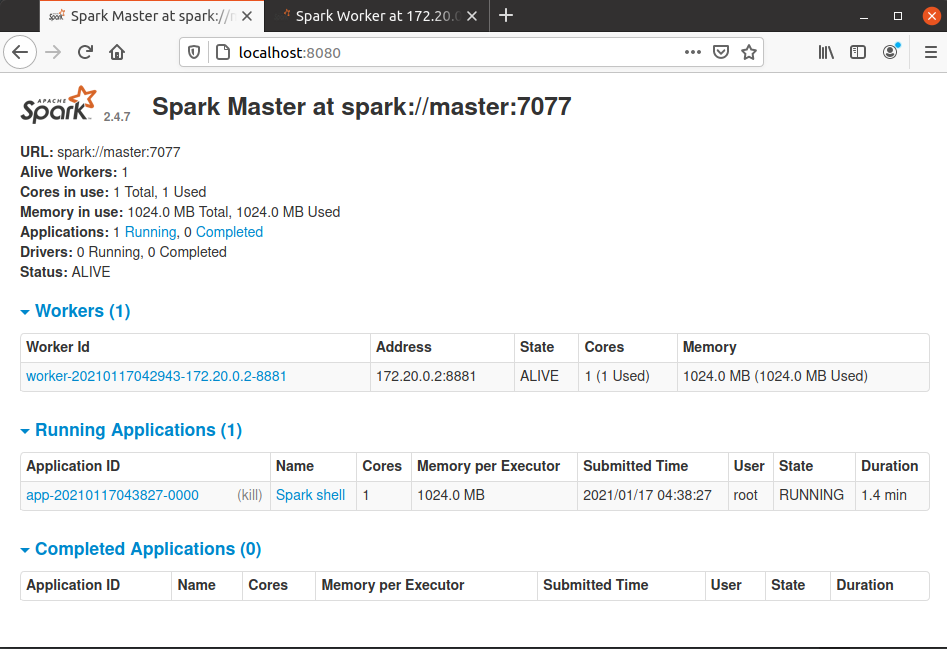The image size is (947, 649).
Task: Bookmark this page with star
Action: (749, 53)
